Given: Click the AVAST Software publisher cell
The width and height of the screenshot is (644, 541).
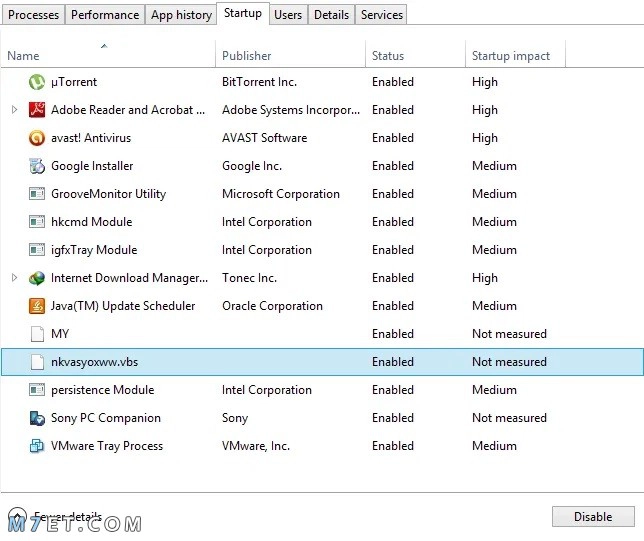Looking at the screenshot, I should (x=264, y=138).
